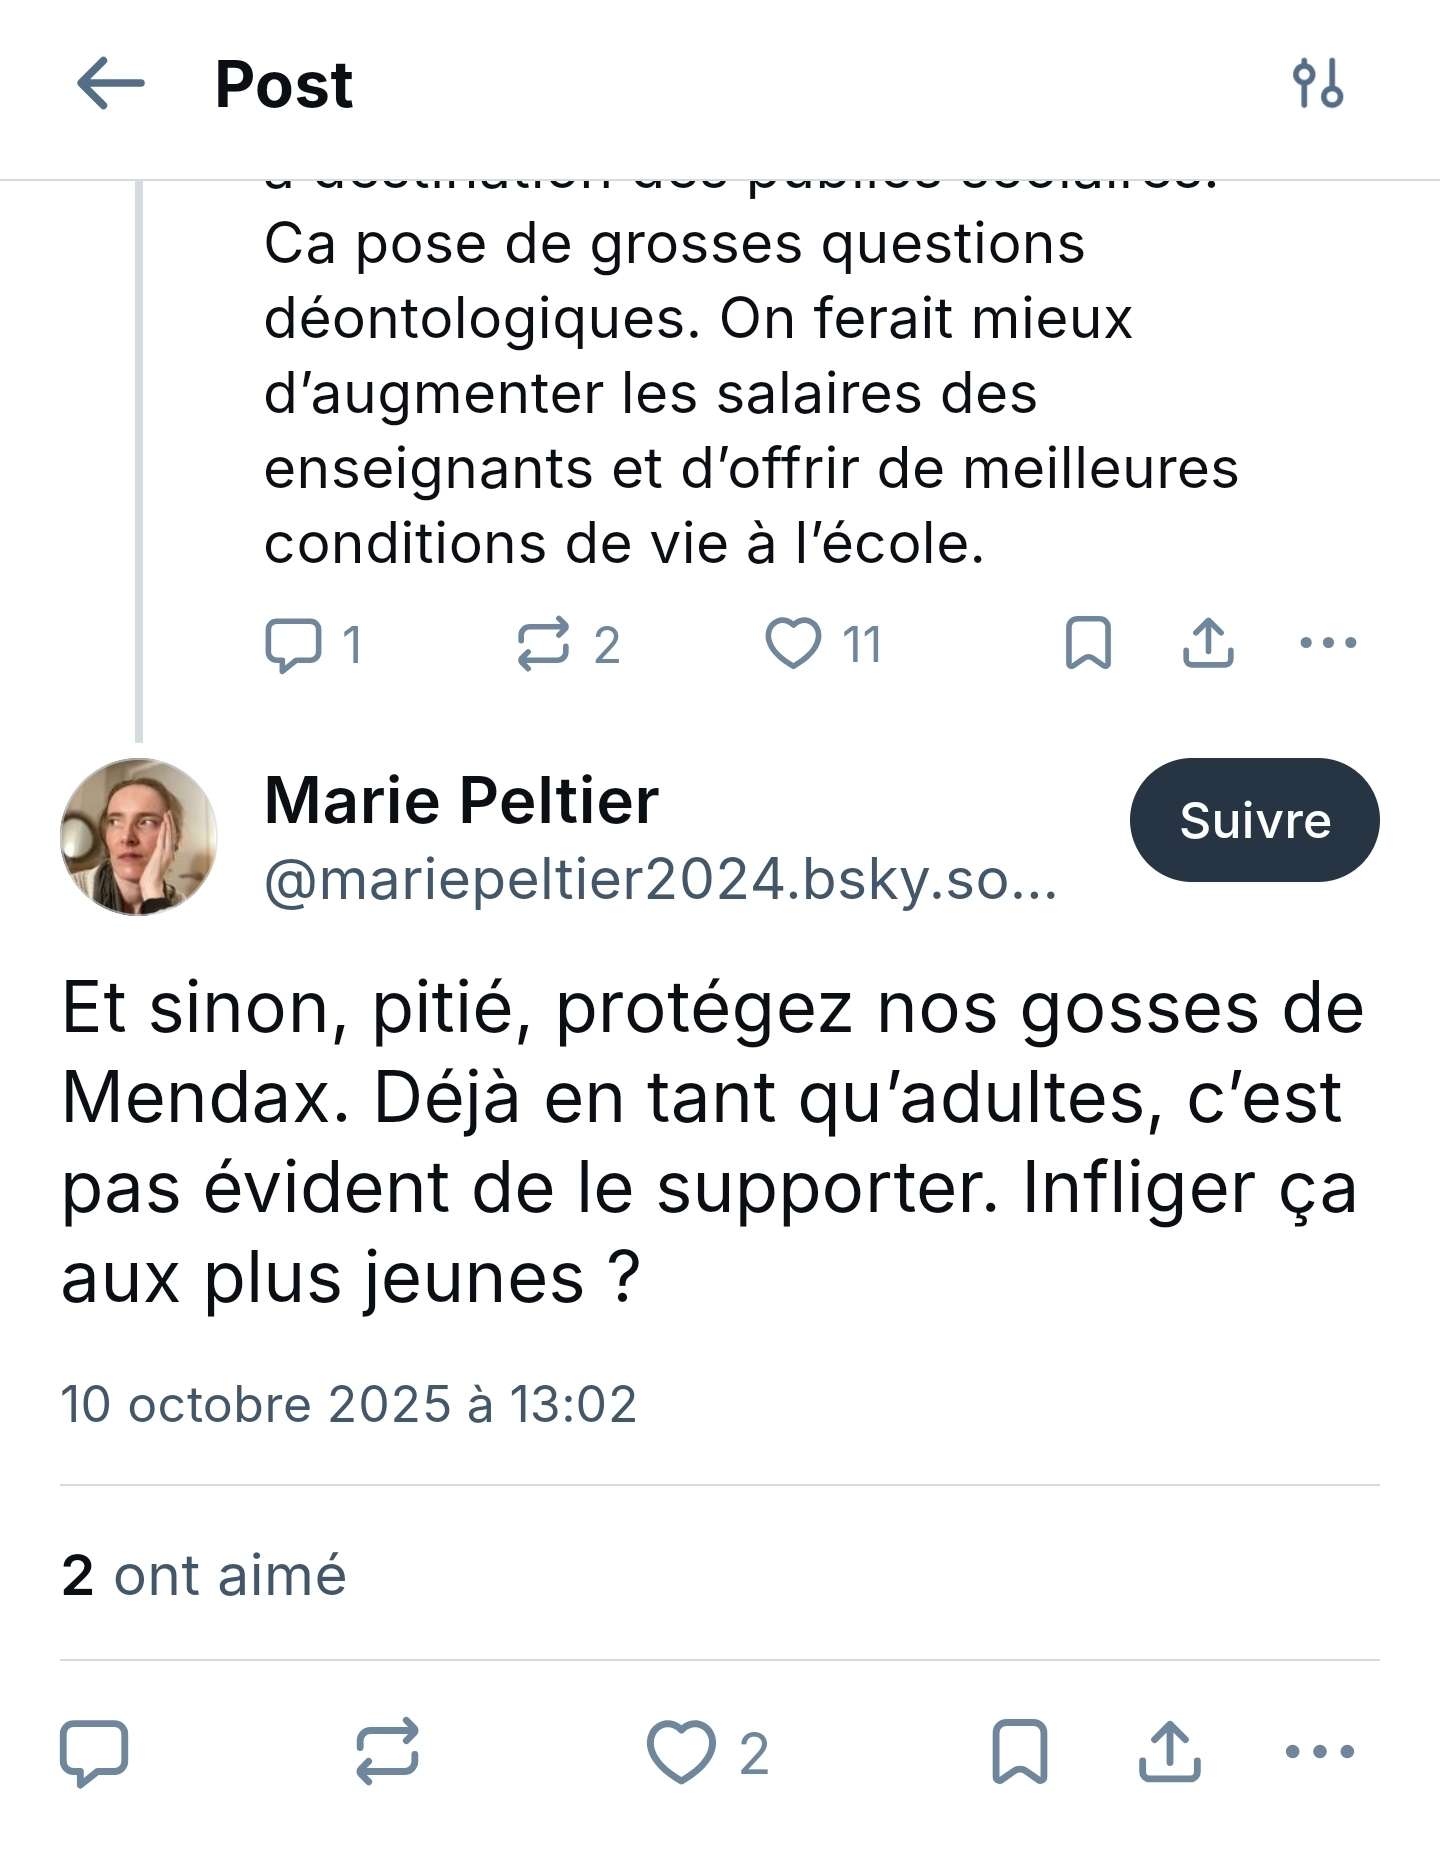The width and height of the screenshot is (1440, 1849).
Task: Open more options on the main post
Action: click(x=1319, y=1752)
